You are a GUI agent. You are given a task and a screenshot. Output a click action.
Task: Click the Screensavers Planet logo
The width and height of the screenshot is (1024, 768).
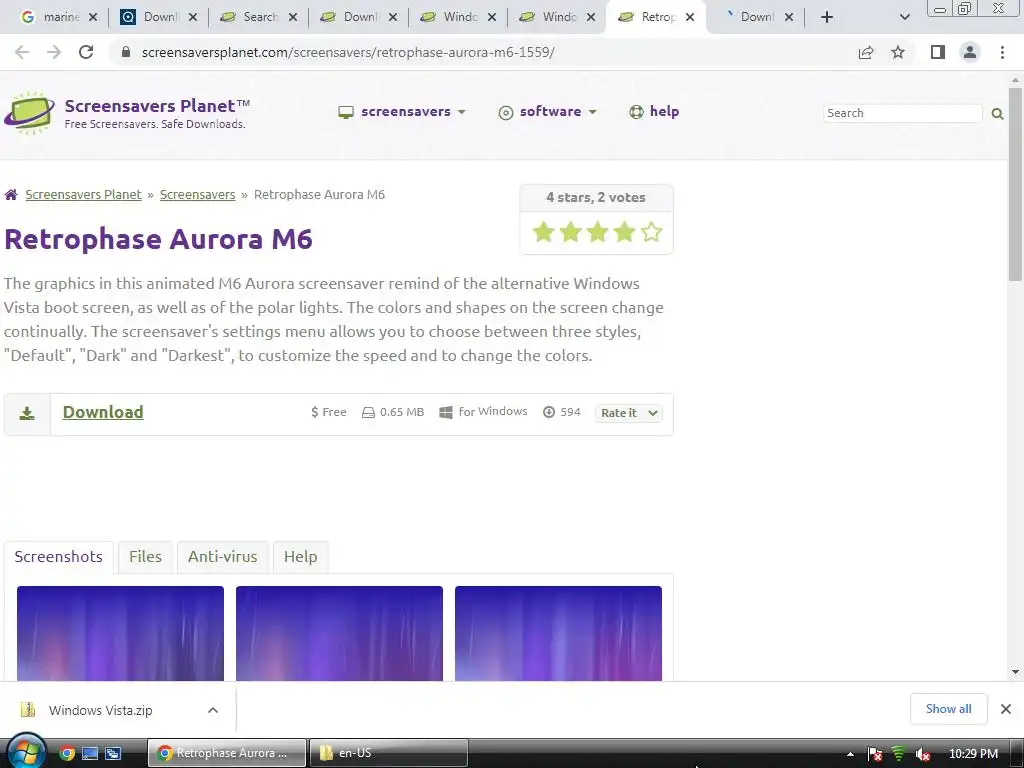click(x=29, y=113)
